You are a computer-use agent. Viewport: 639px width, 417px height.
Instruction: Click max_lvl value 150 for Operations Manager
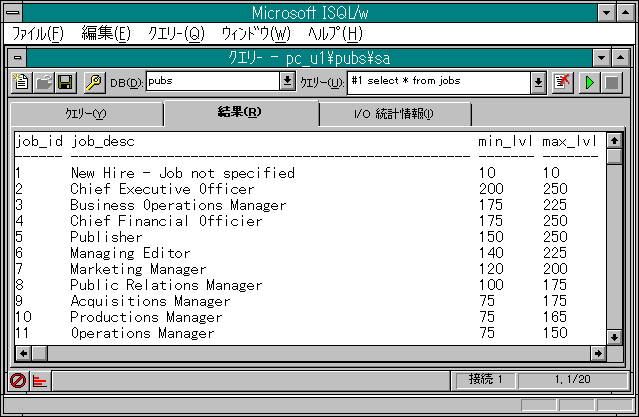[555, 333]
